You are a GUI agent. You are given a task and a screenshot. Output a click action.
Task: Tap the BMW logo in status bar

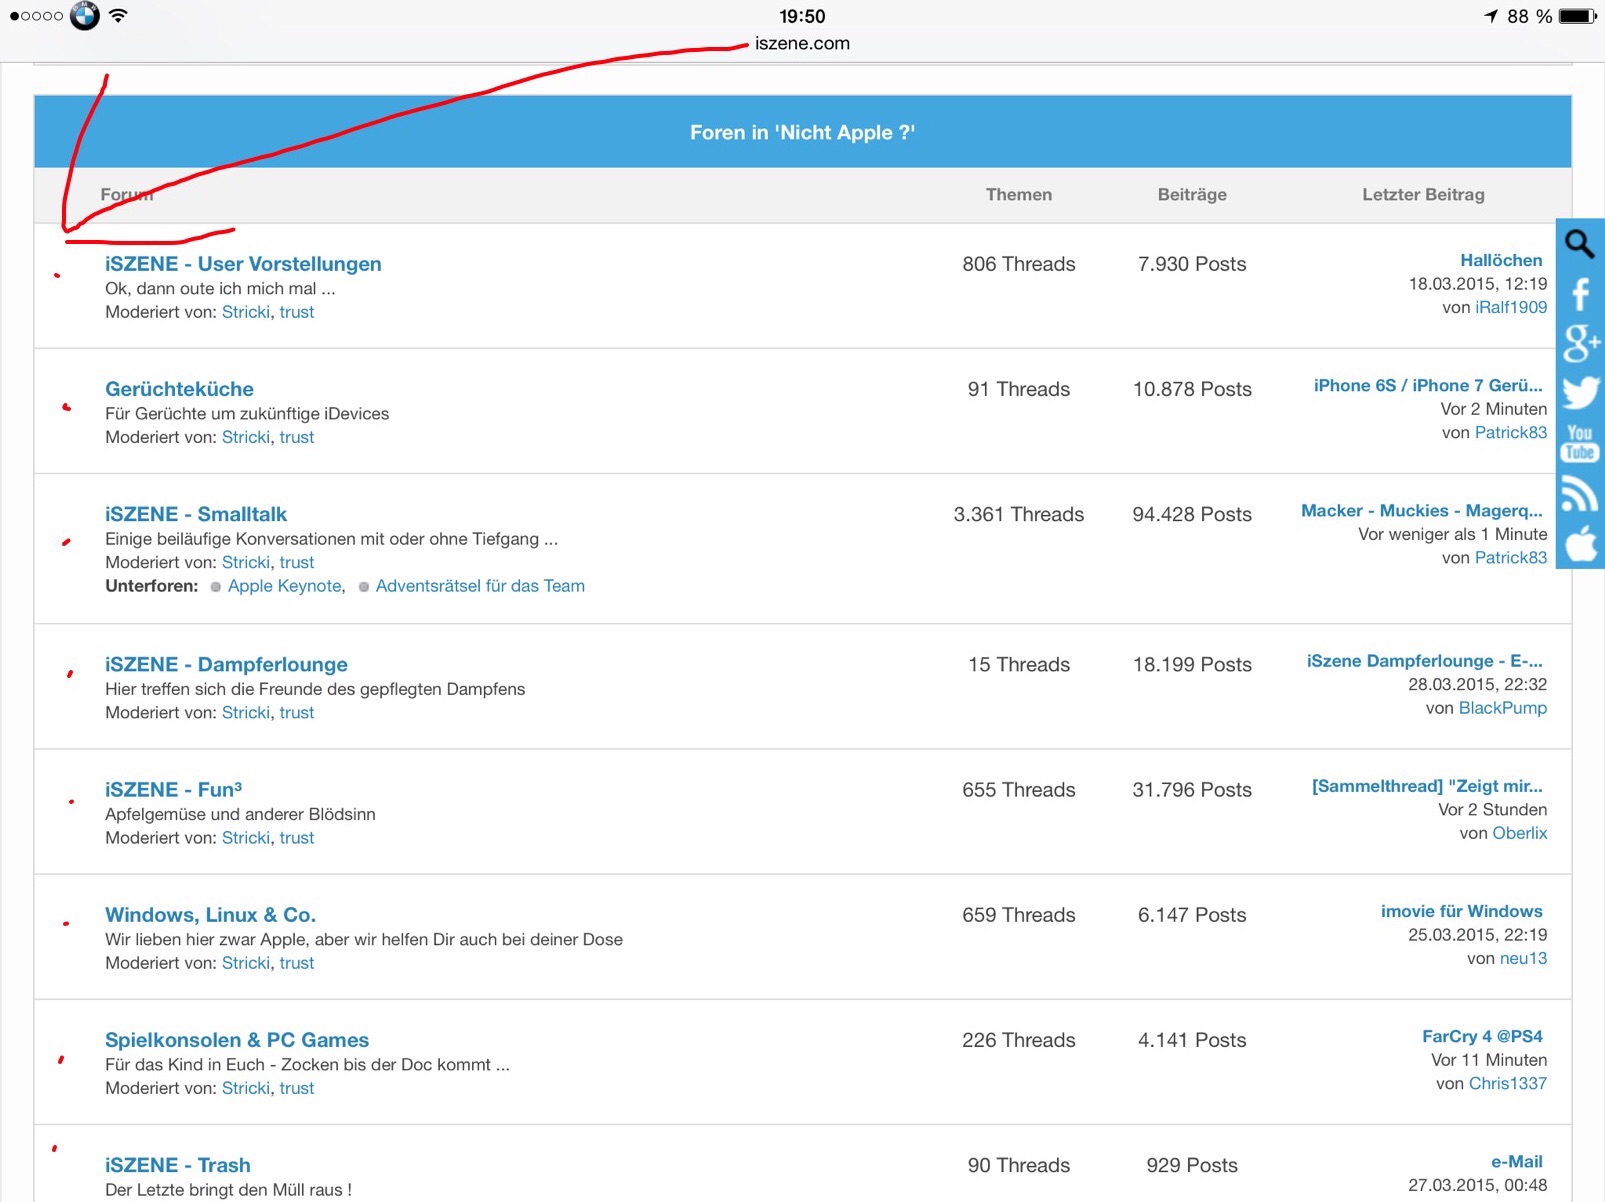click(85, 16)
